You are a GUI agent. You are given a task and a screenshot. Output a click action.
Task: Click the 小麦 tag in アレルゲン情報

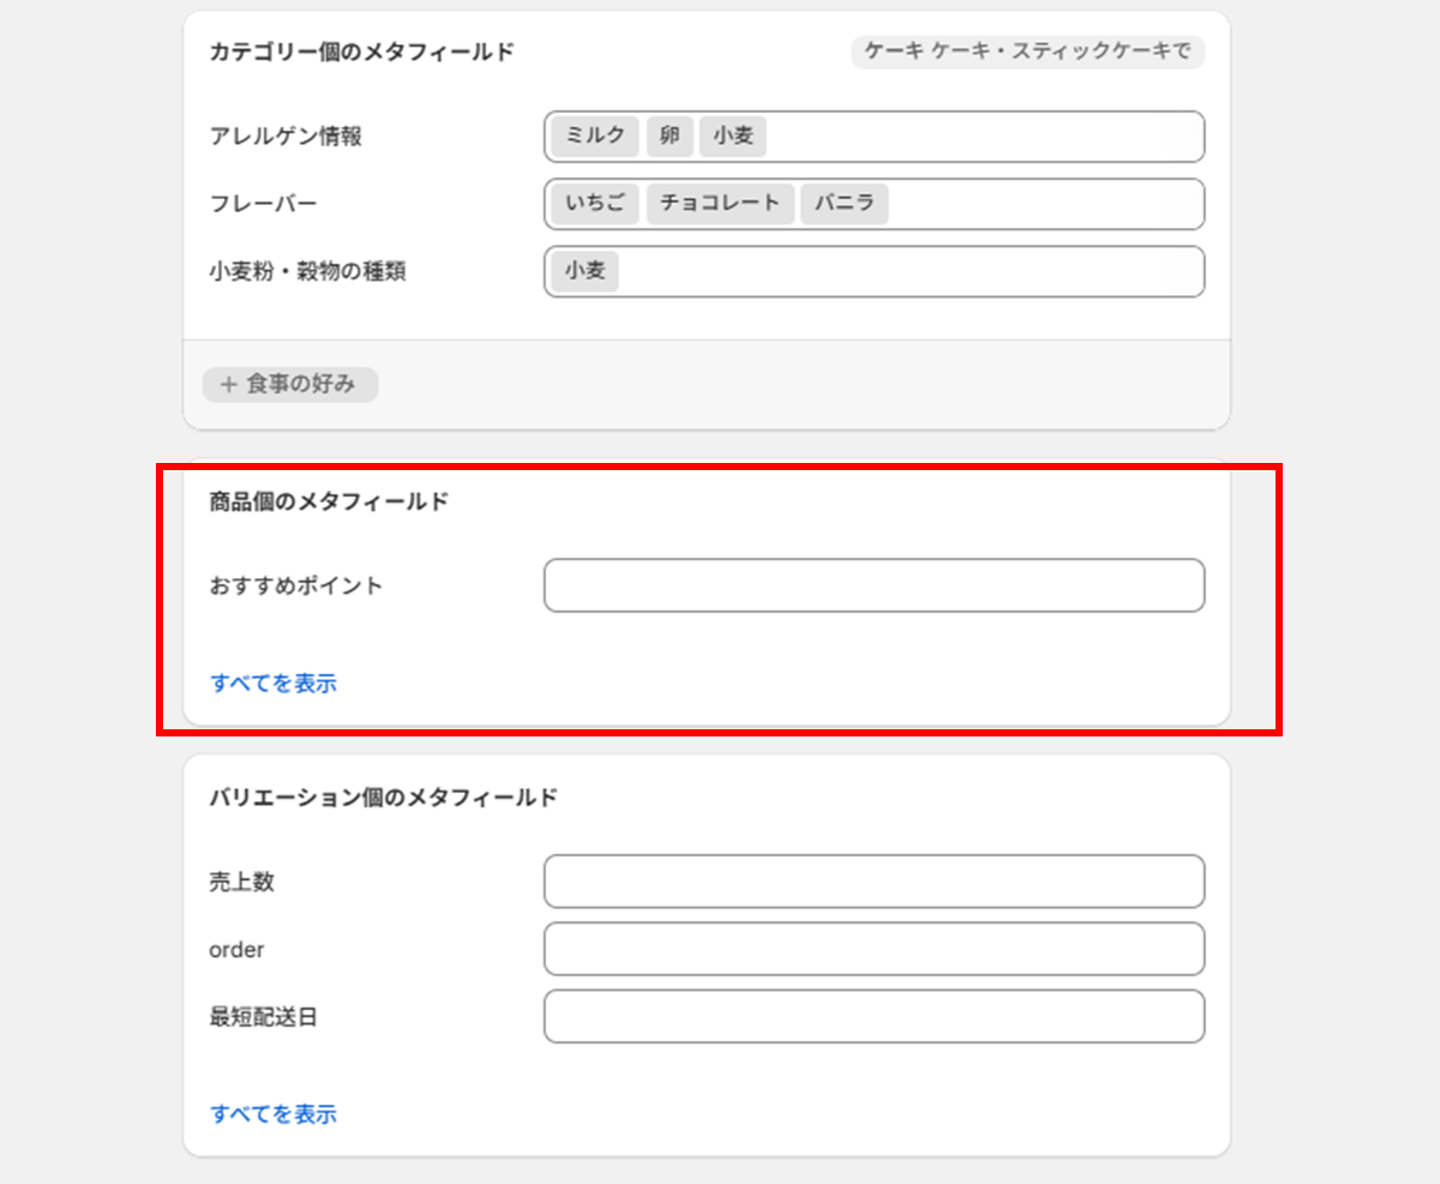coord(733,136)
